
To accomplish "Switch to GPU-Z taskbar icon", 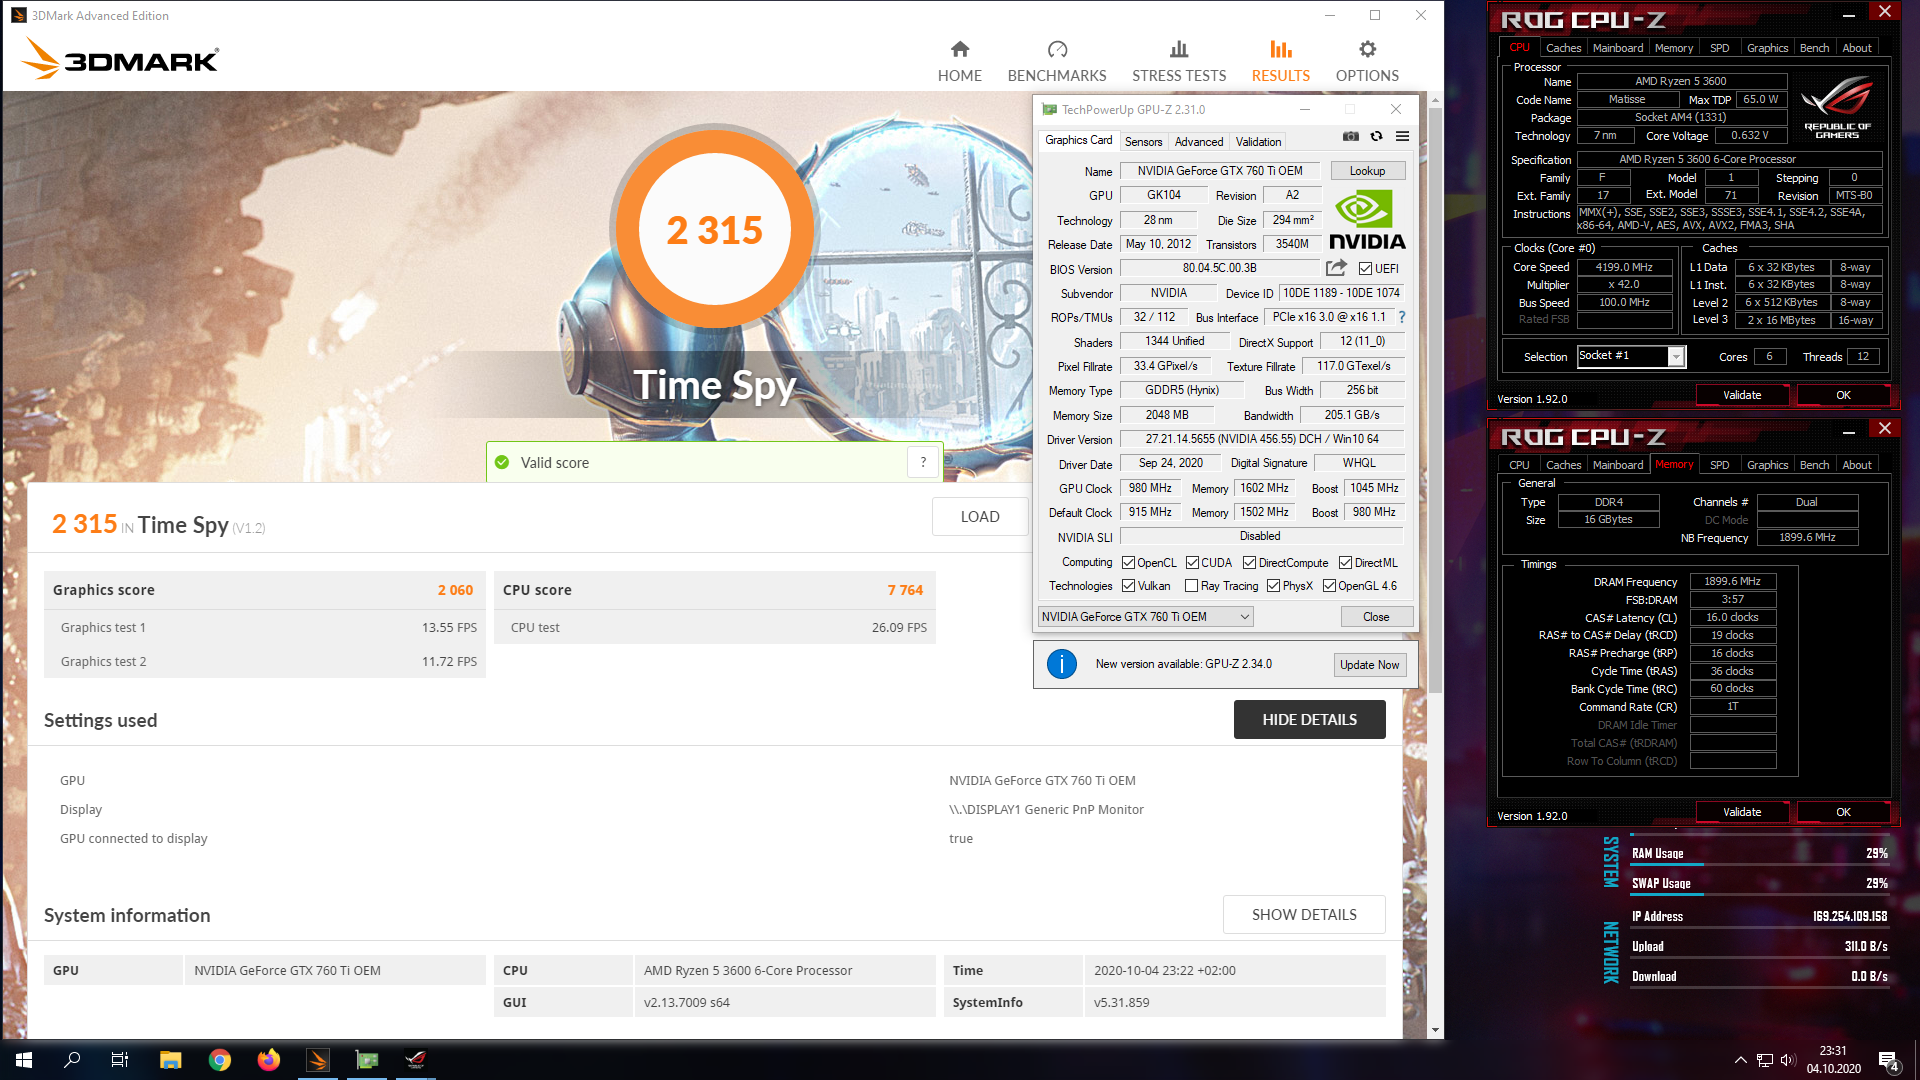I will [x=367, y=1060].
